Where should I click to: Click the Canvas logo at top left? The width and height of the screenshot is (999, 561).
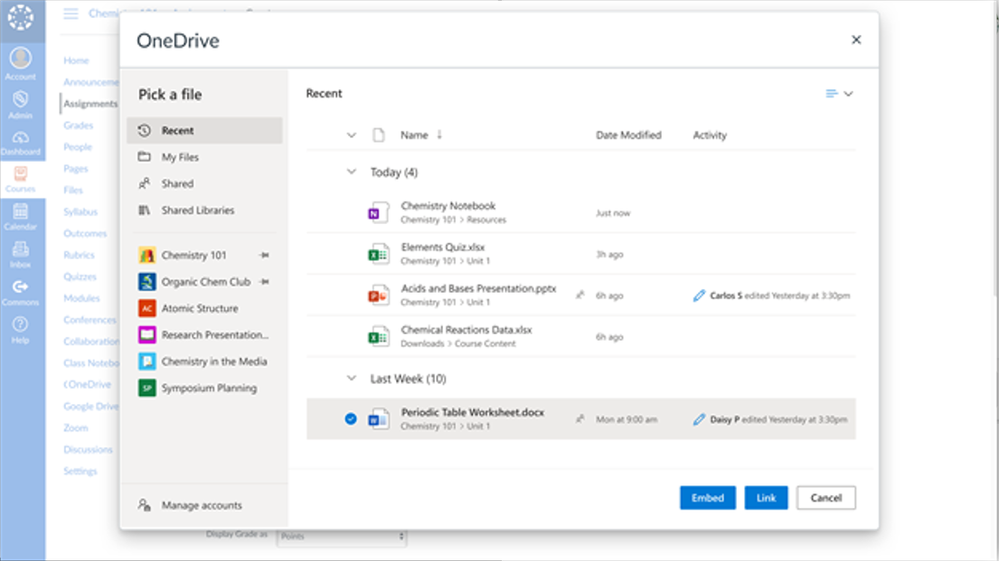tap(20, 17)
